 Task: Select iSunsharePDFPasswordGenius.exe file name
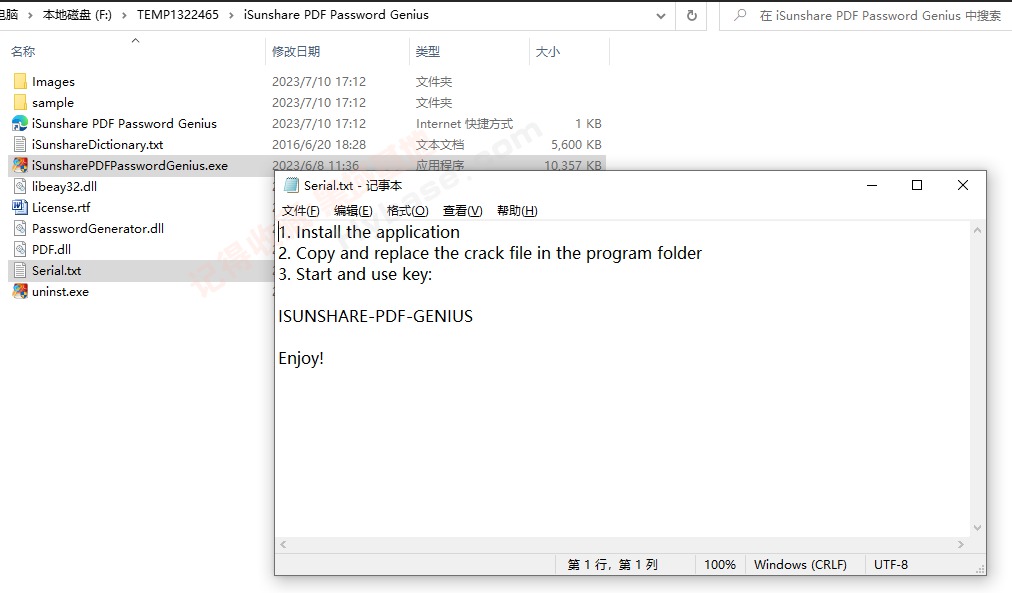(130, 166)
